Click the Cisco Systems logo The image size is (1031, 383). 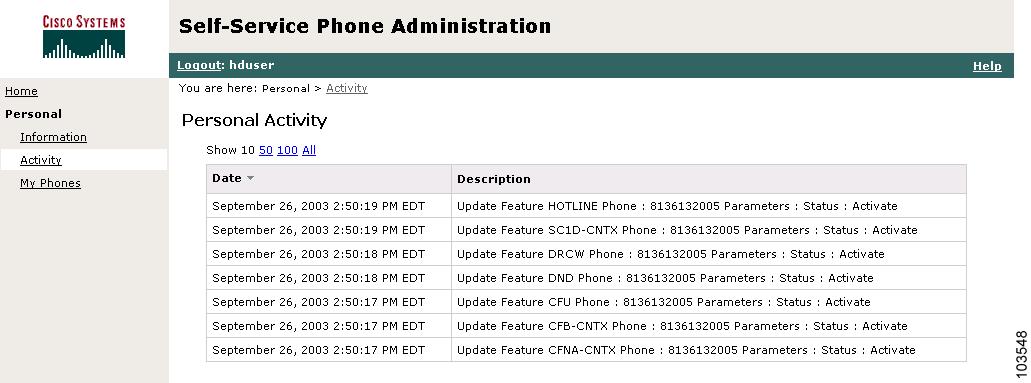[x=84, y=38]
